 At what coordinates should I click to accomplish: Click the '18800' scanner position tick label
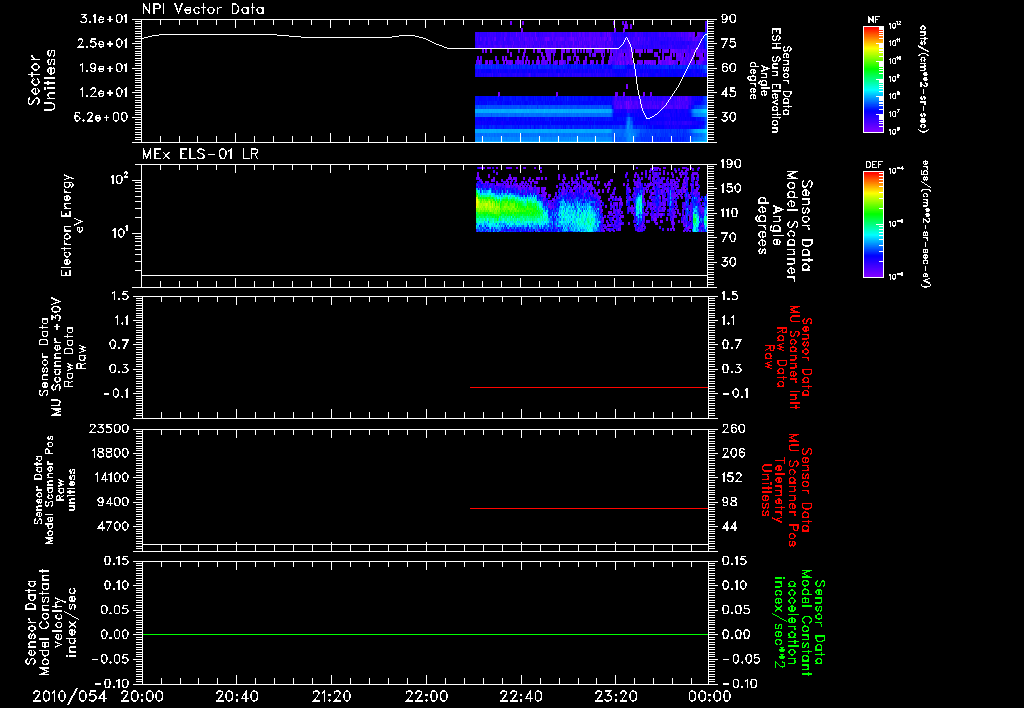108,453
